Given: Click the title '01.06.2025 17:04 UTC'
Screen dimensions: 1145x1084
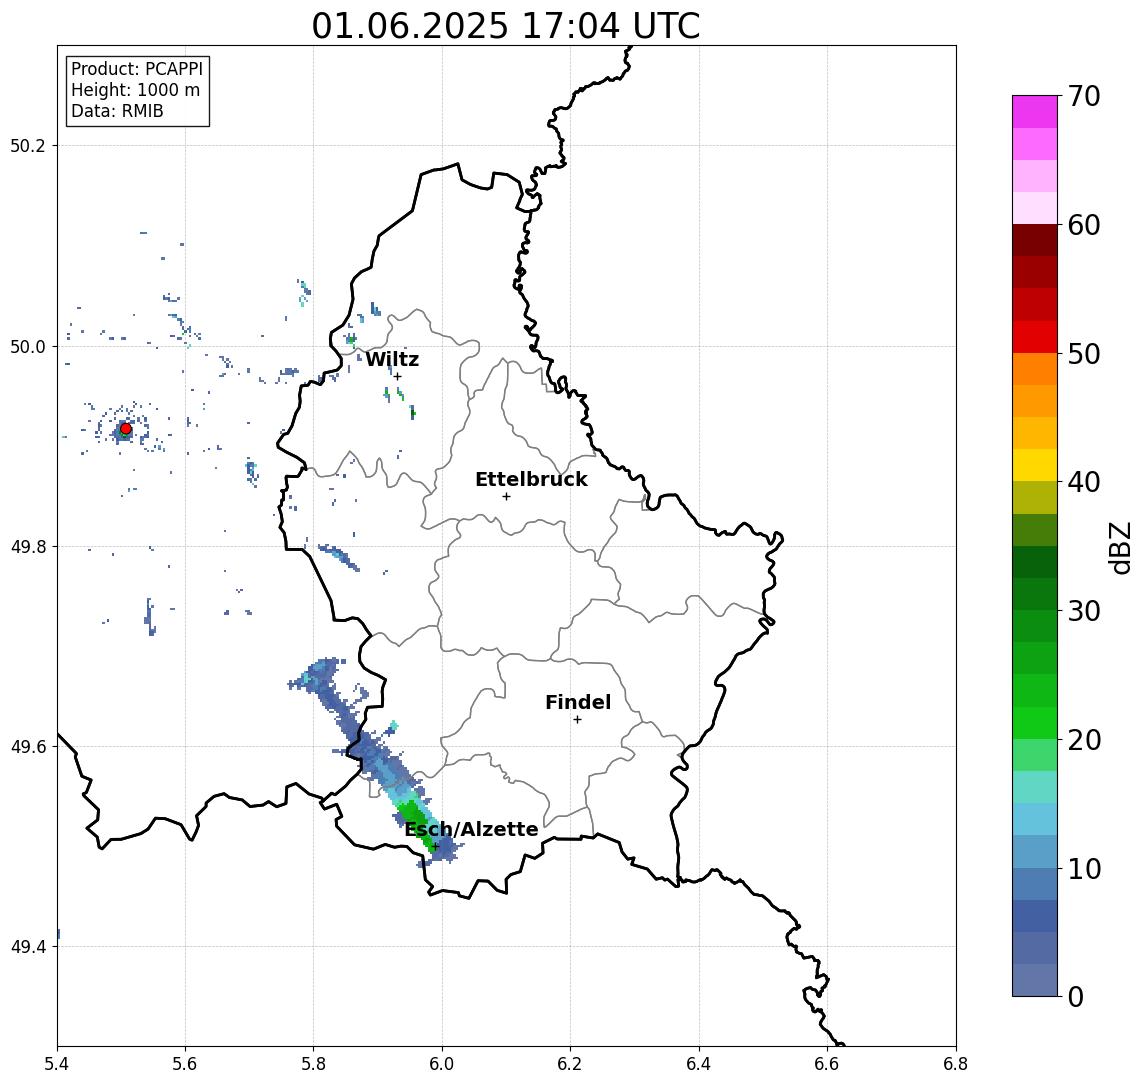Looking at the screenshot, I should 506,26.
